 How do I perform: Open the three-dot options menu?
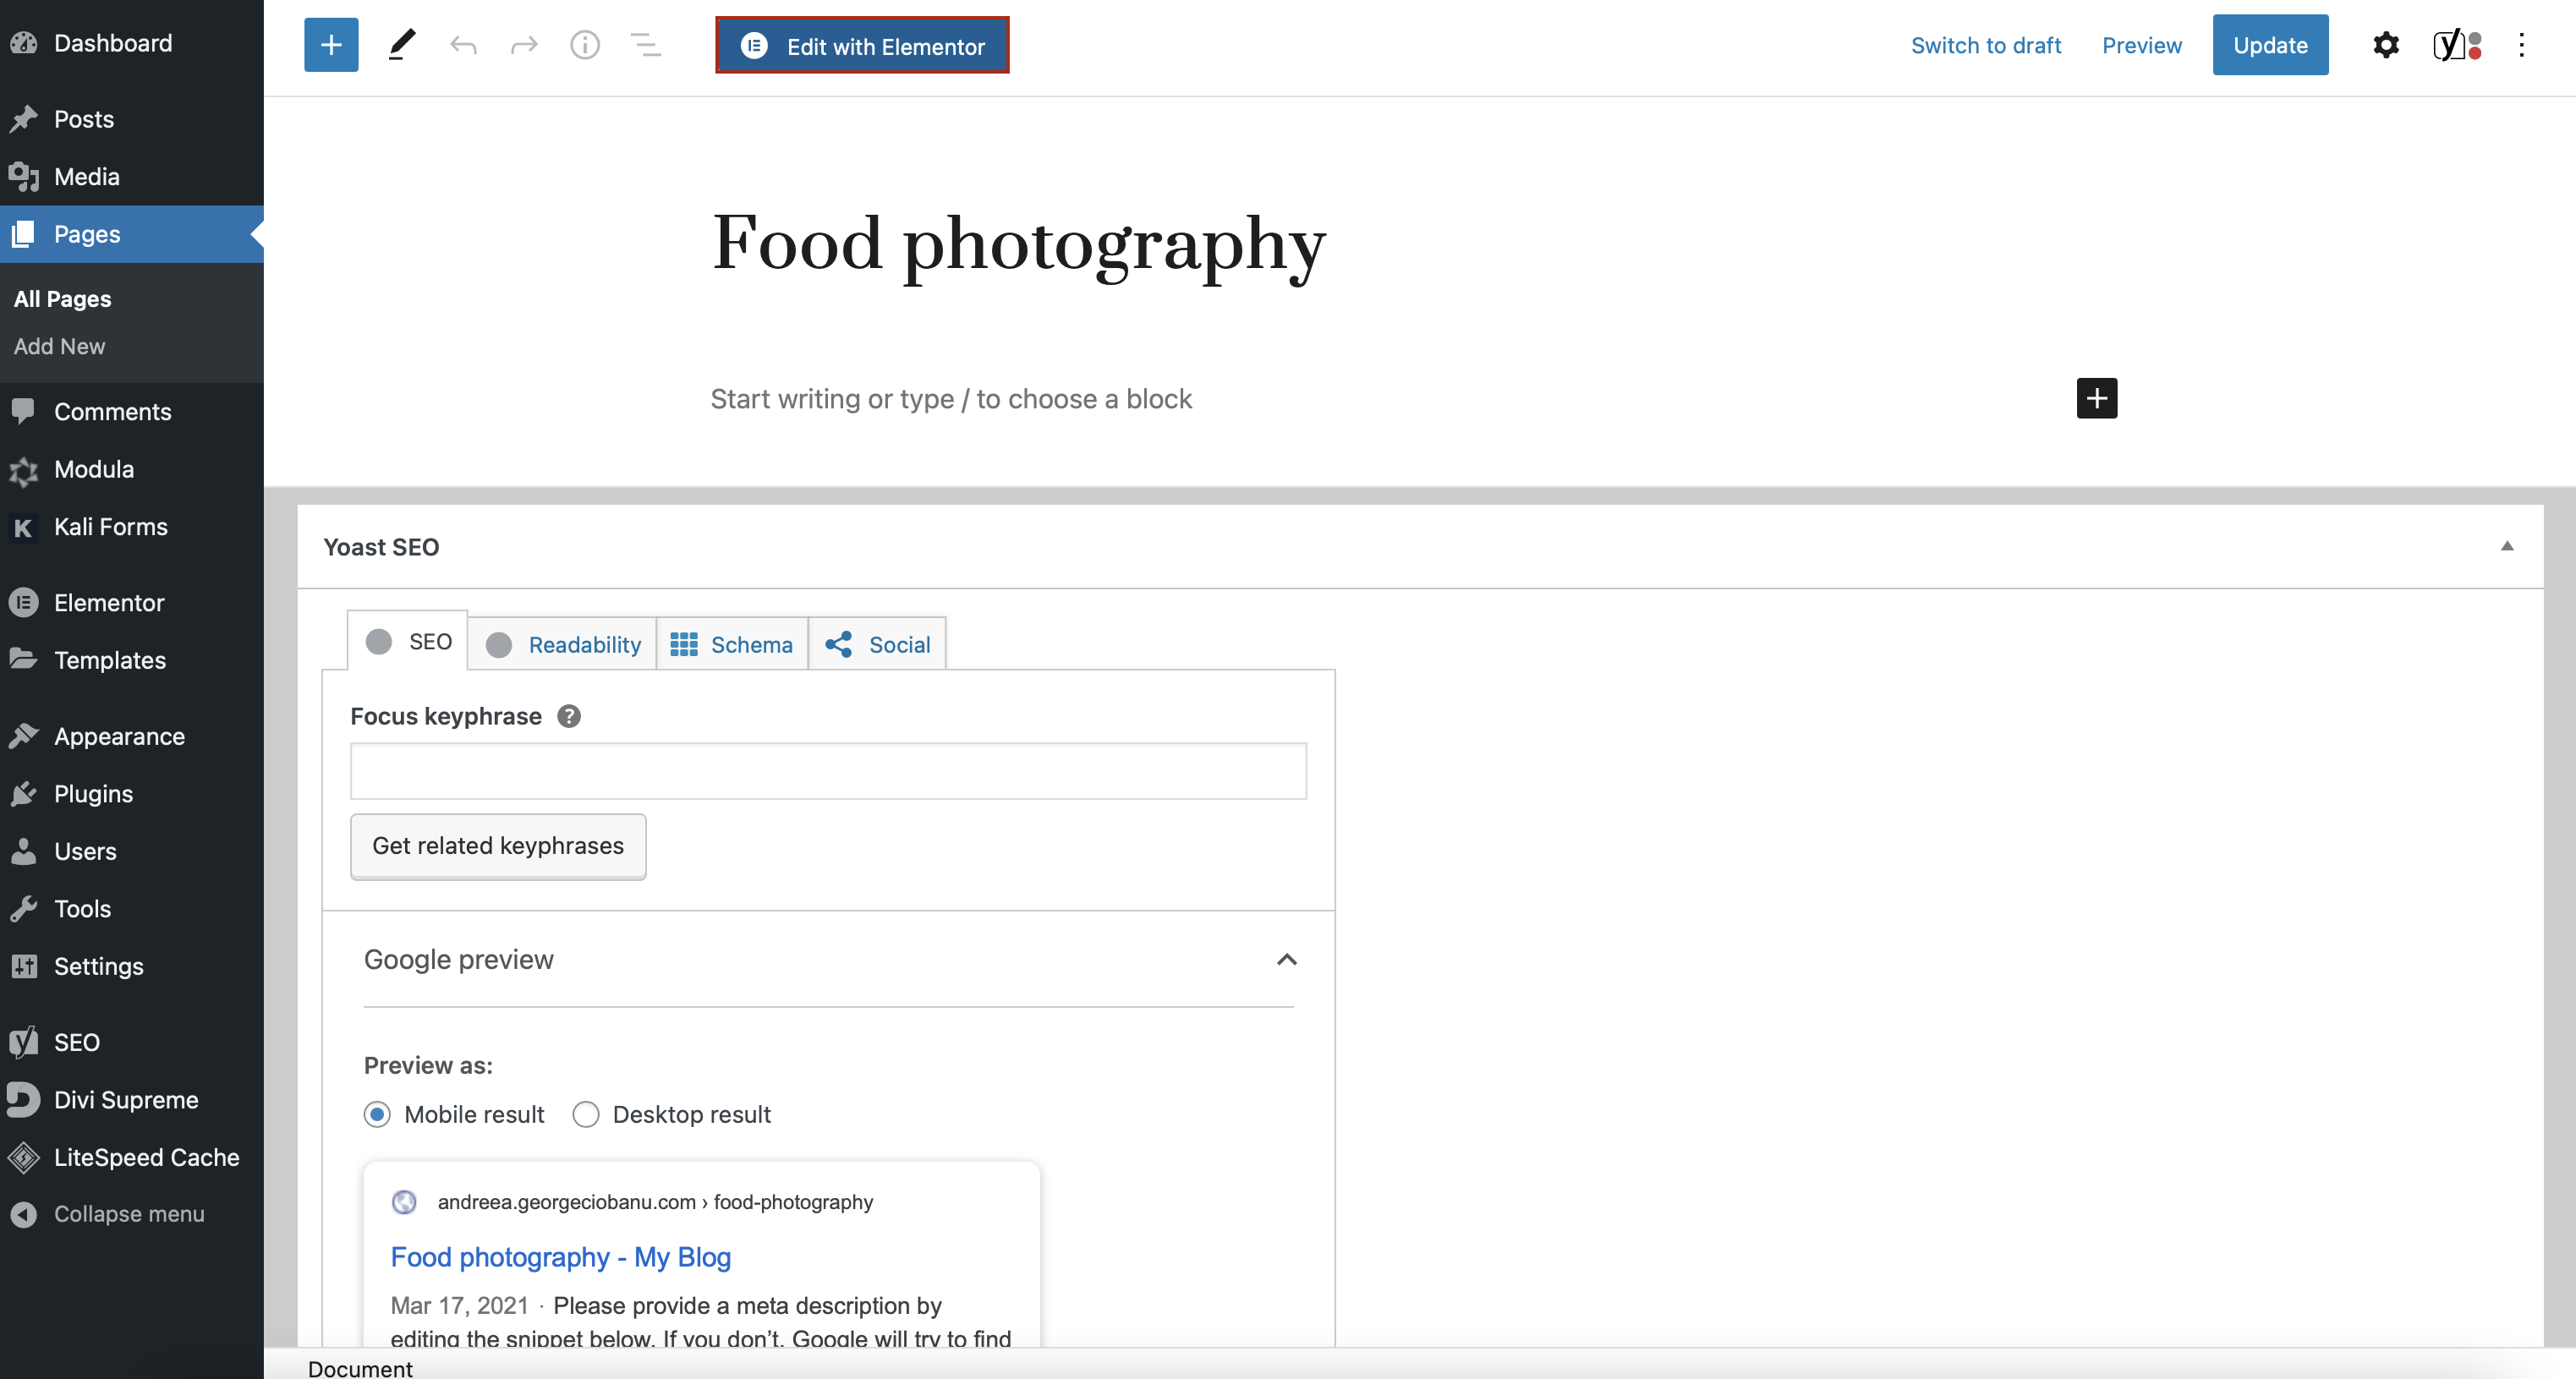pos(2521,45)
